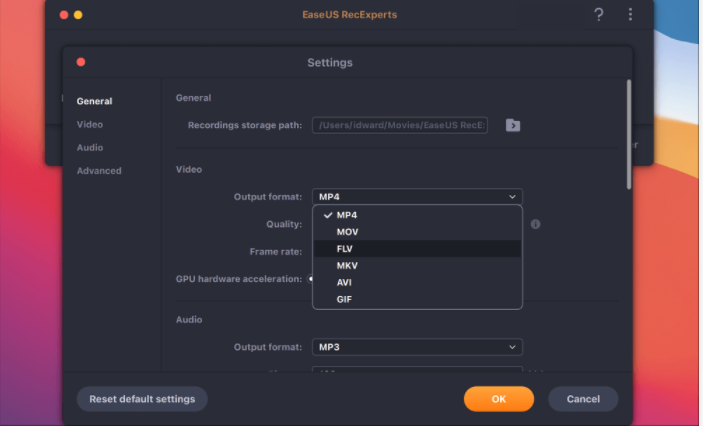This screenshot has width=703, height=426.
Task: Choose GIF from the format list
Action: tap(417, 299)
